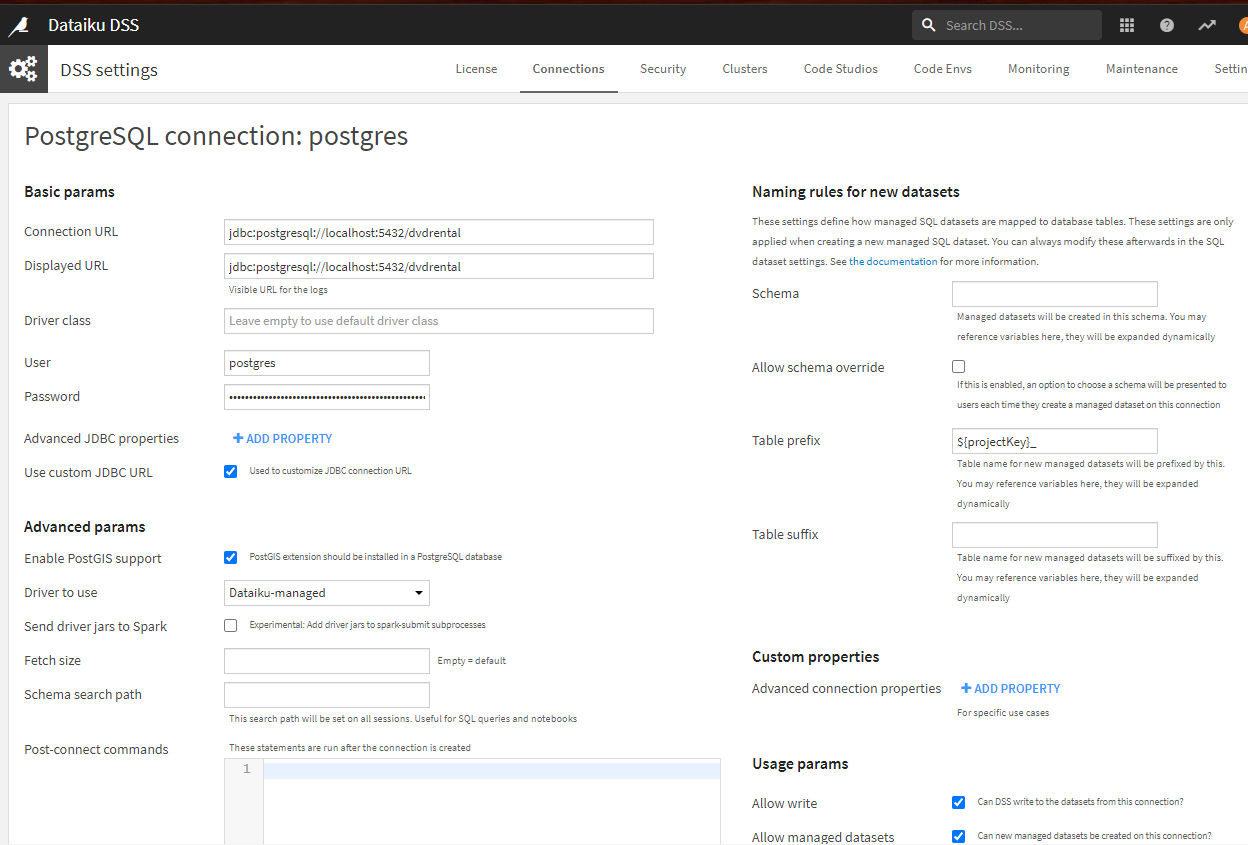Click the Connection URL field
Image resolution: width=1248 pixels, height=845 pixels.
click(x=439, y=232)
